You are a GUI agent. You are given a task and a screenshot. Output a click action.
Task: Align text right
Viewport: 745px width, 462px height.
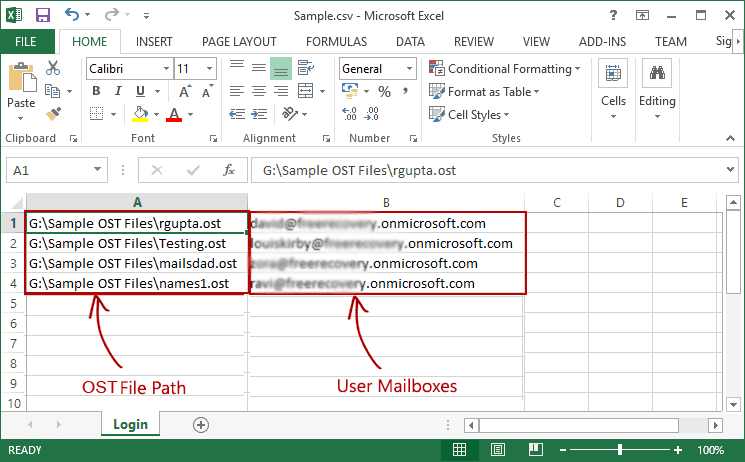281,91
